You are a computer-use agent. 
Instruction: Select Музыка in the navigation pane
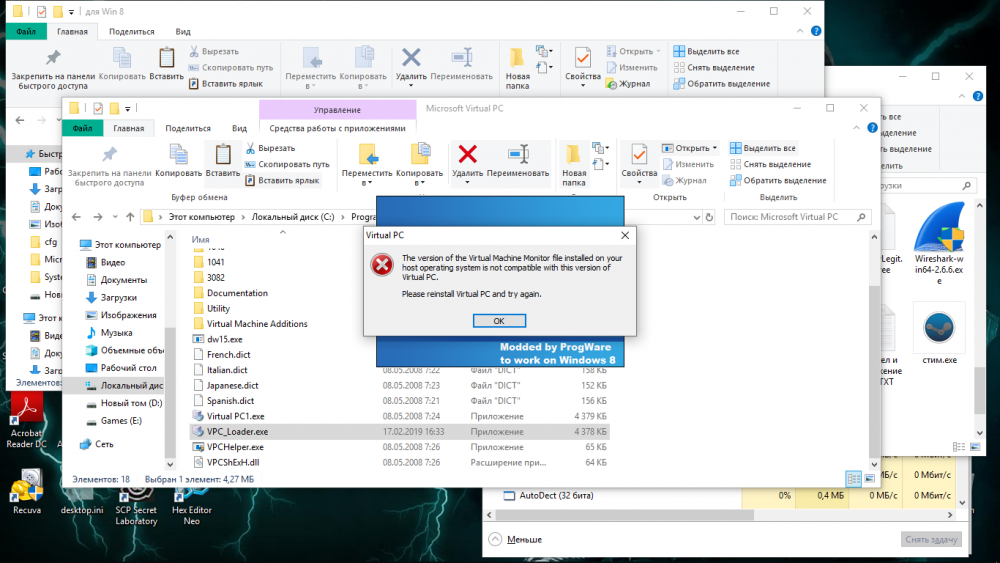point(116,333)
